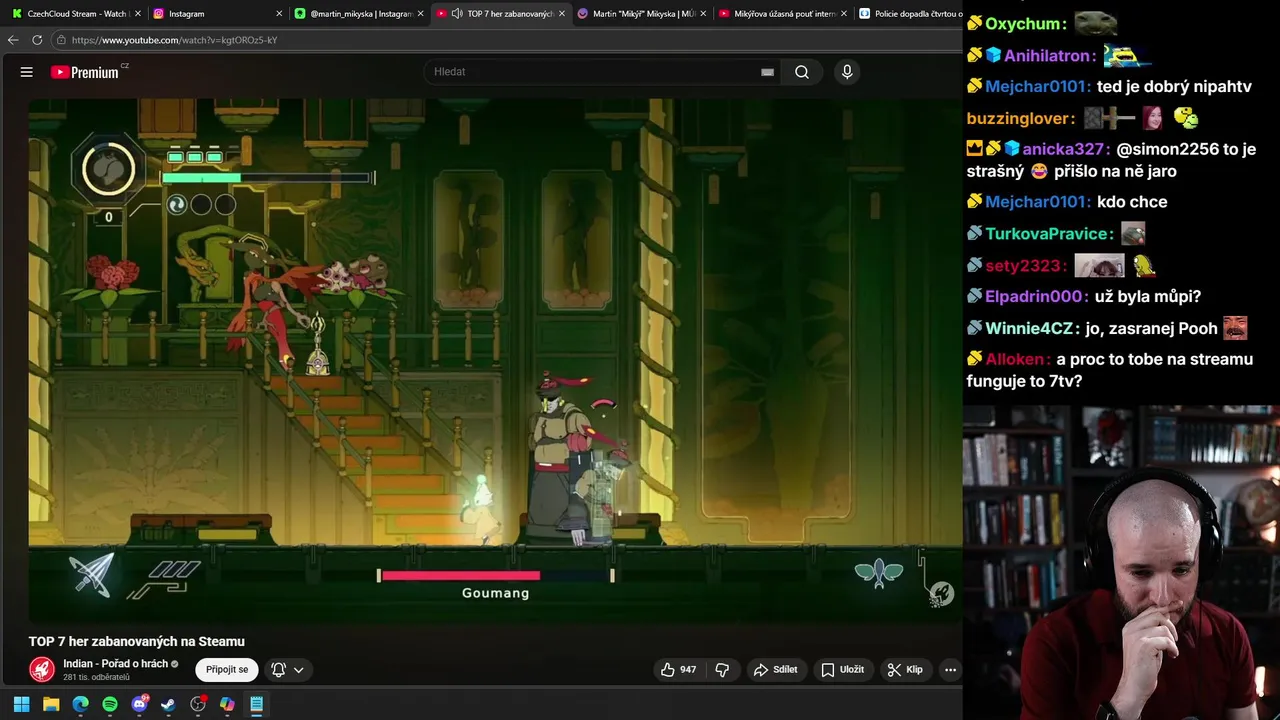Click chat username Winnie4CZ

click(x=1029, y=329)
